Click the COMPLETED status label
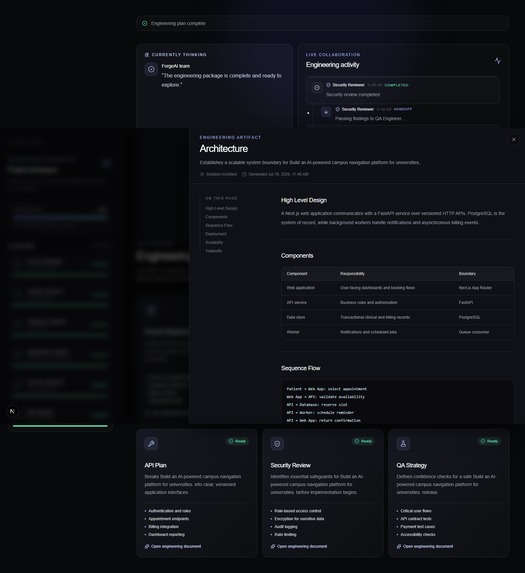 pos(396,85)
